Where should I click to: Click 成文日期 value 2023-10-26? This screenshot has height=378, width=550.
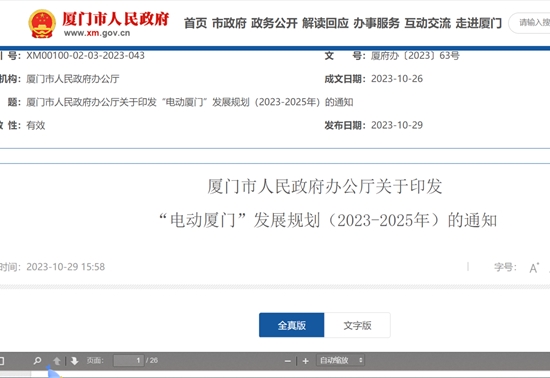point(397,79)
